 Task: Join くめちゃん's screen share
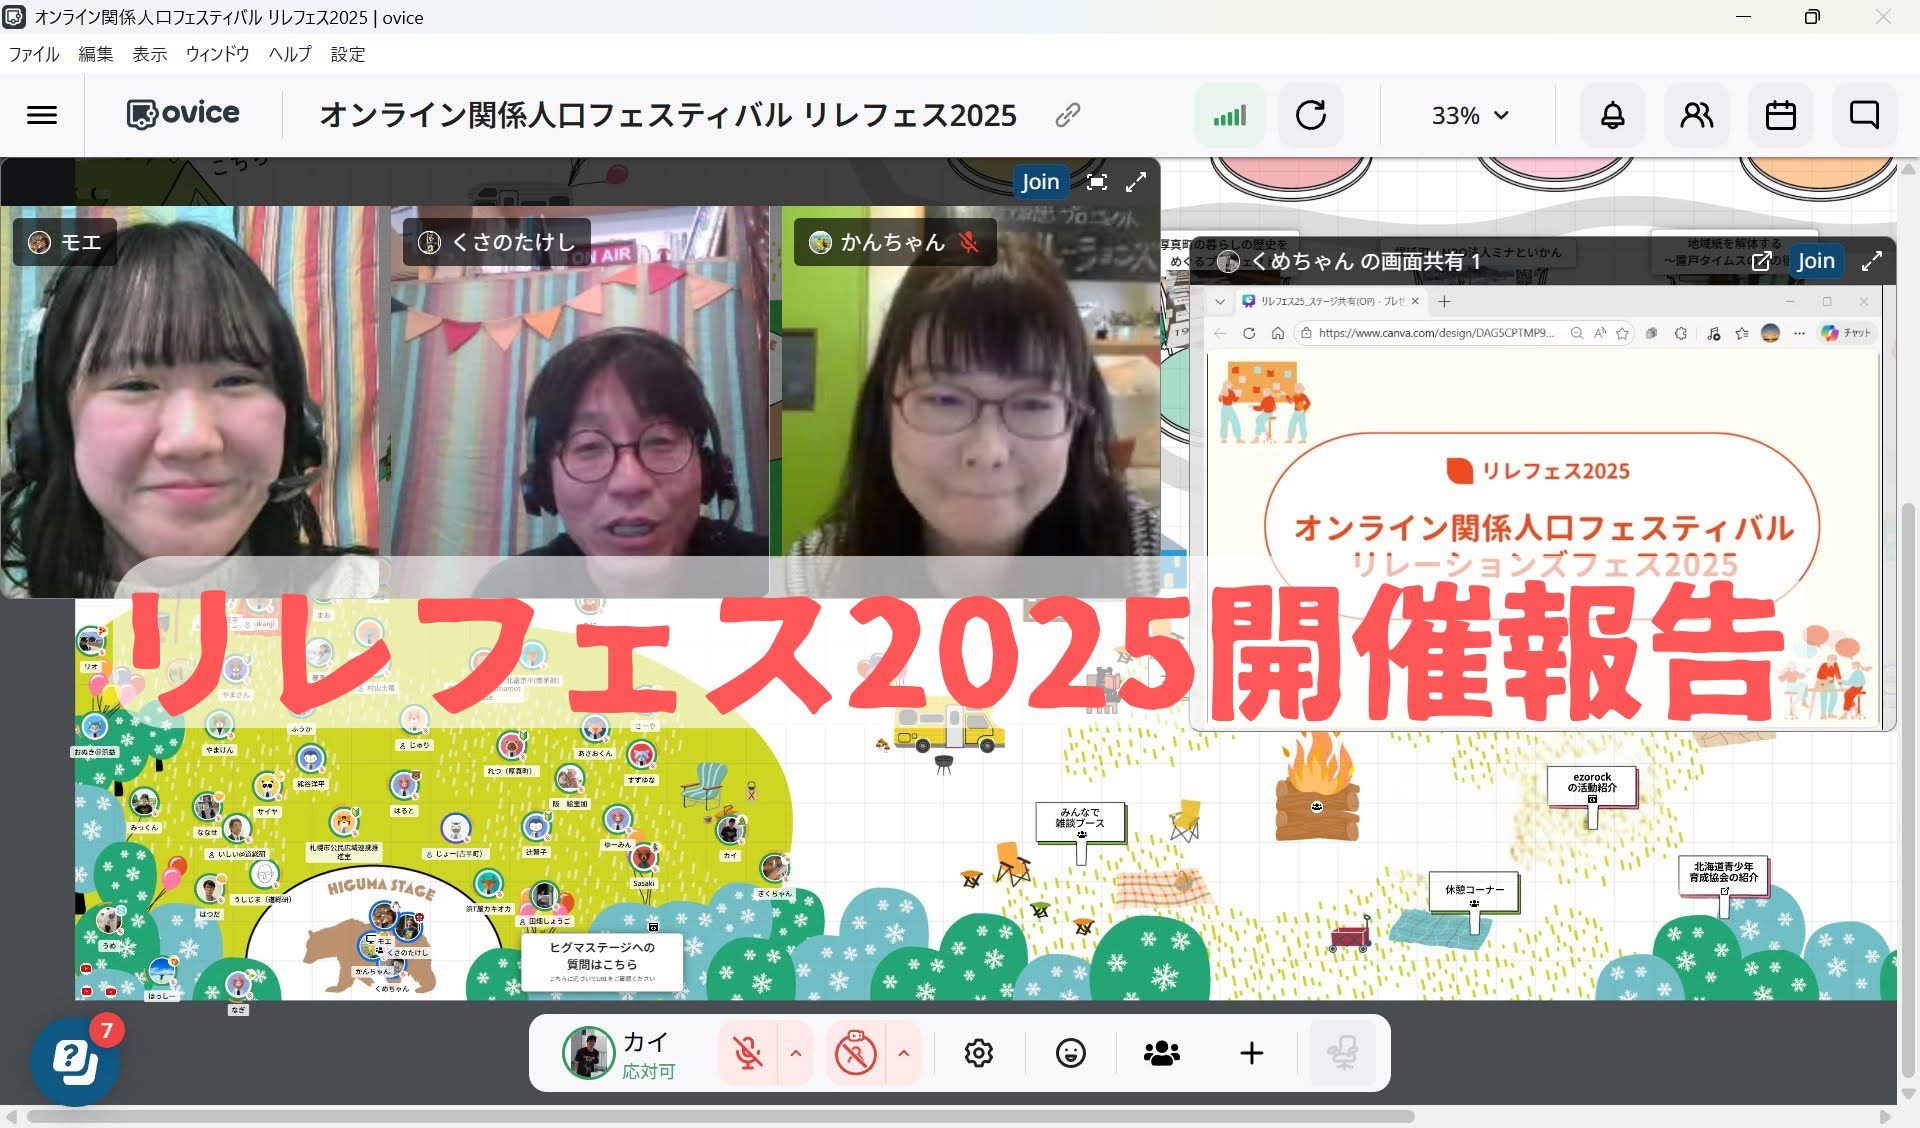click(1815, 261)
